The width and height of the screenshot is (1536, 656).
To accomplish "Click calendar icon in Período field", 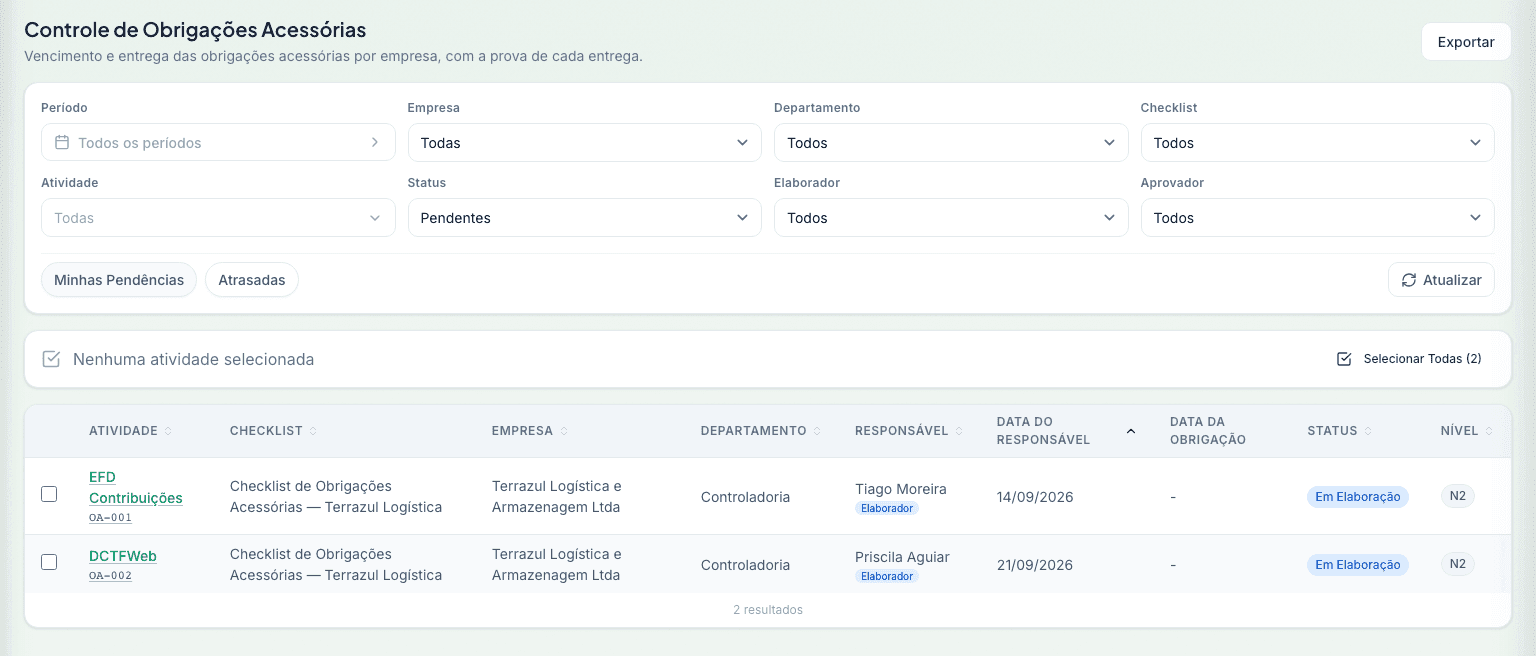I will click(x=62, y=142).
